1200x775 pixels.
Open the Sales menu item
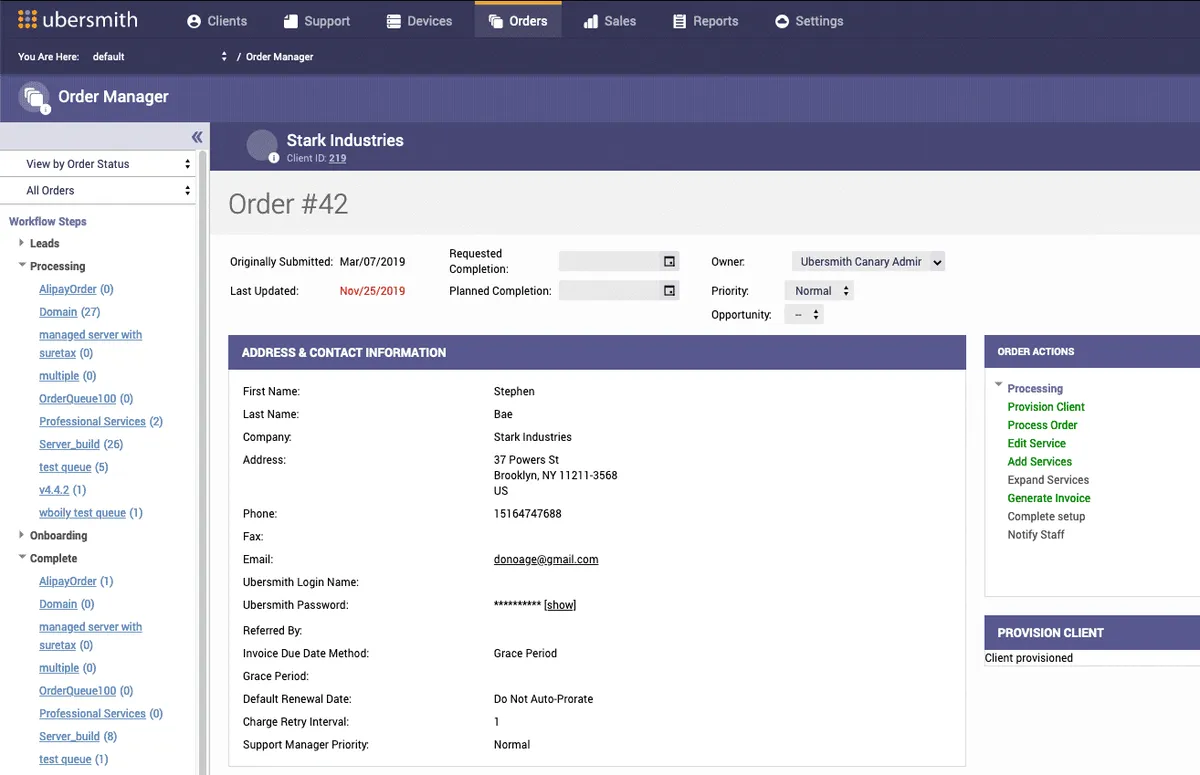609,20
